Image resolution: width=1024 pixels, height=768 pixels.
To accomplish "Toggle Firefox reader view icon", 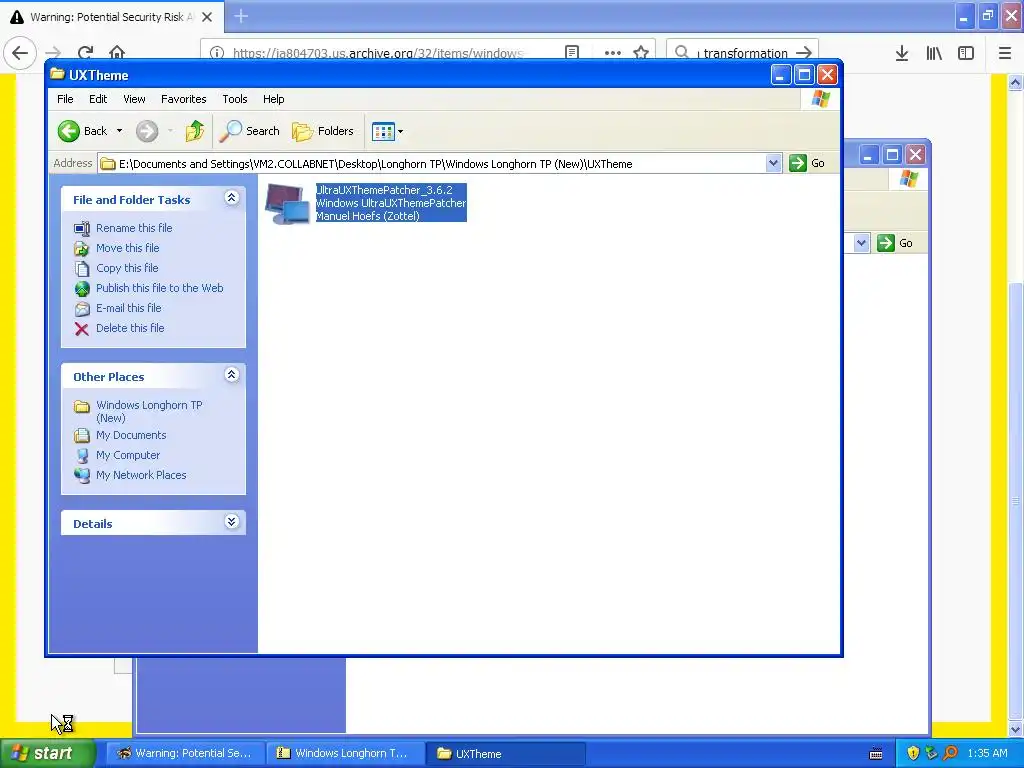I will click(571, 53).
